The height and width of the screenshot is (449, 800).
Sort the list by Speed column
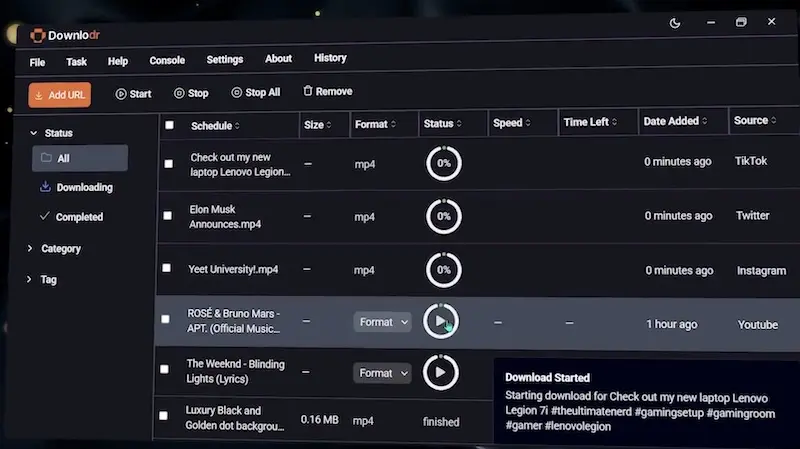click(x=512, y=123)
